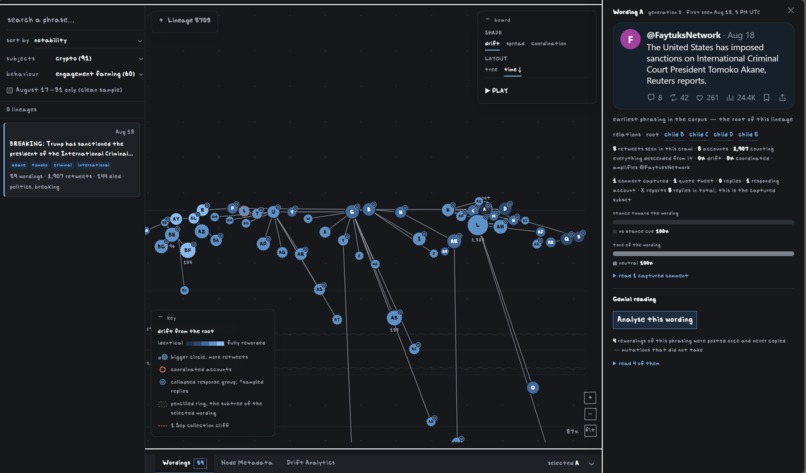Click the retweet icon on the tweet
Viewport: 806px width, 473px height.
point(673,98)
